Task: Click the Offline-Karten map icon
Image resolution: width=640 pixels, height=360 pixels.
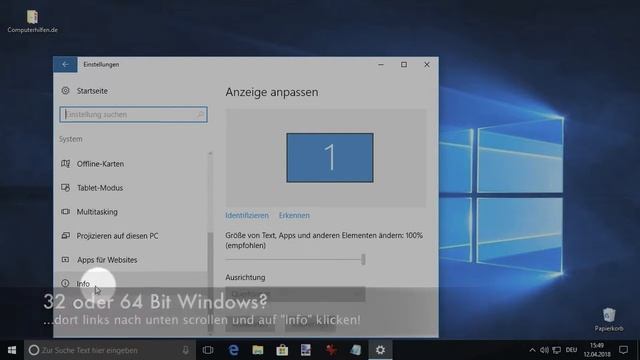Action: pos(65,164)
